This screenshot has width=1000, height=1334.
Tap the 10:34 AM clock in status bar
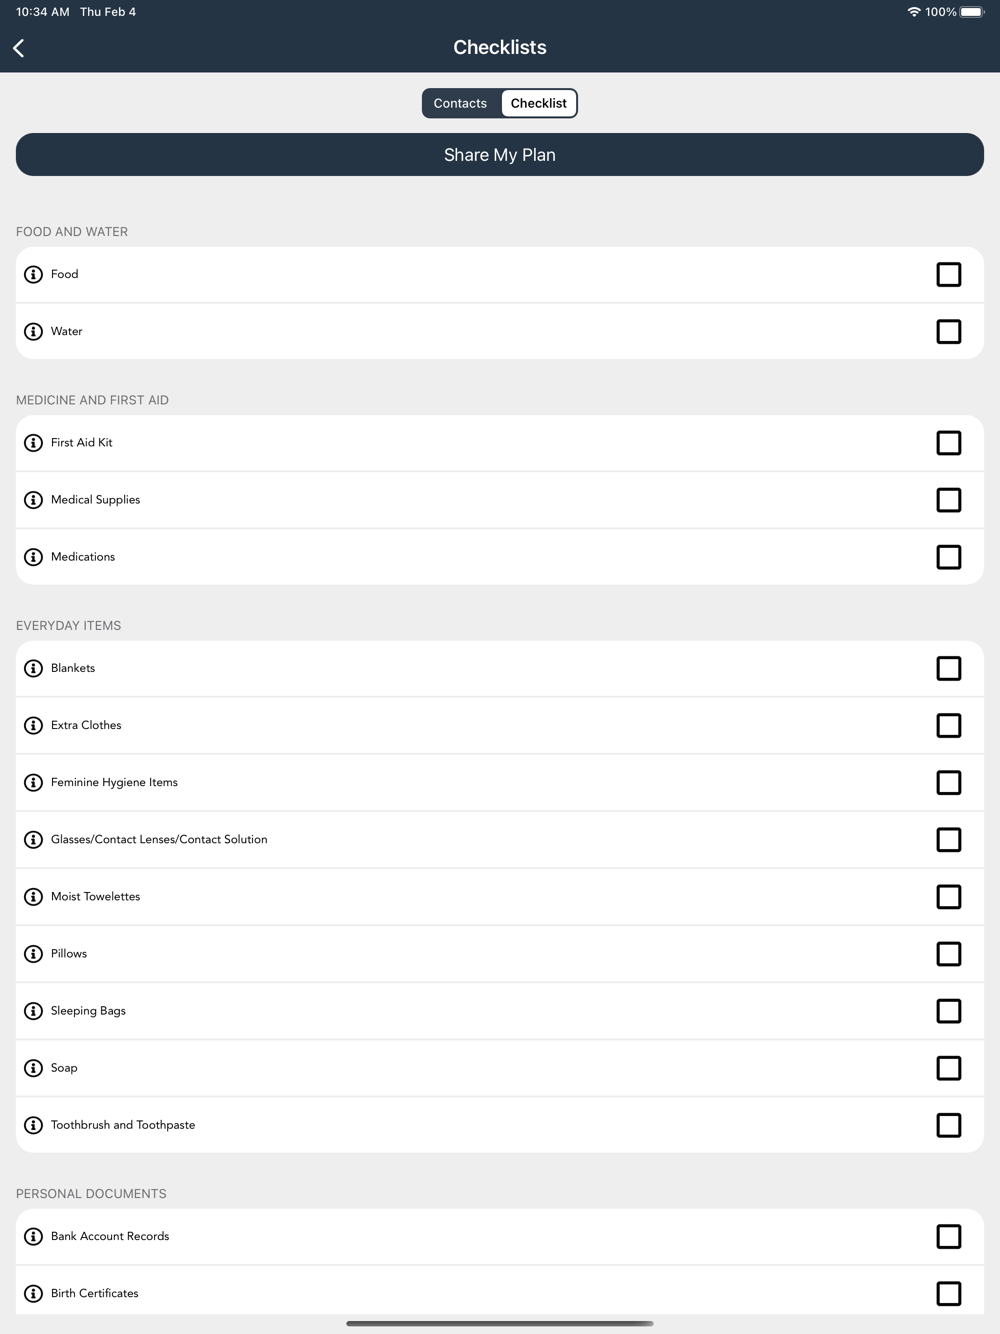(x=43, y=12)
